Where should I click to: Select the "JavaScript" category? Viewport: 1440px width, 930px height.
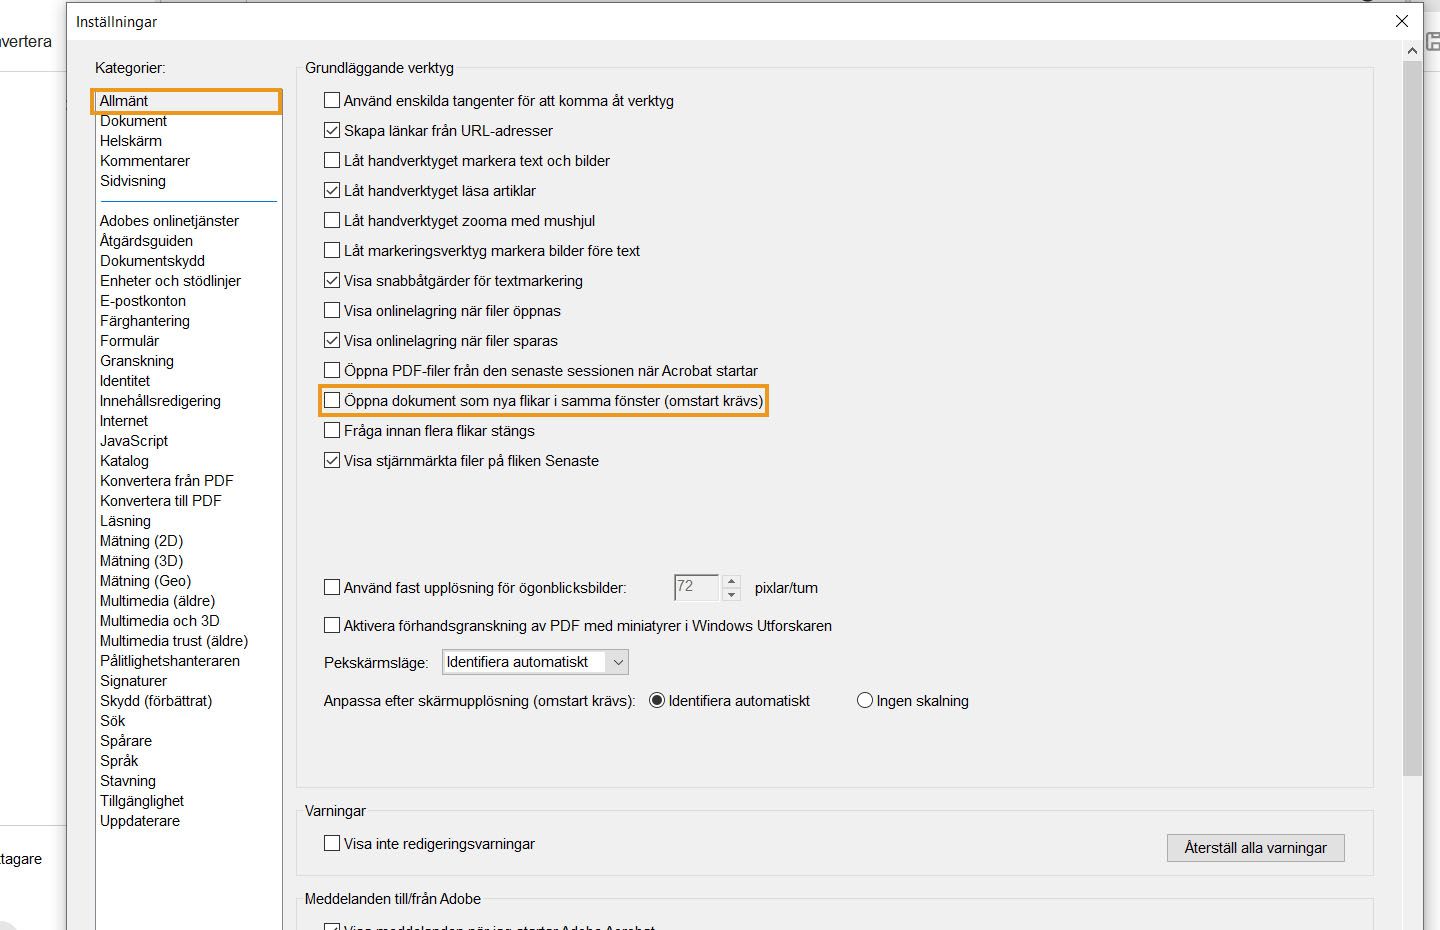point(134,440)
